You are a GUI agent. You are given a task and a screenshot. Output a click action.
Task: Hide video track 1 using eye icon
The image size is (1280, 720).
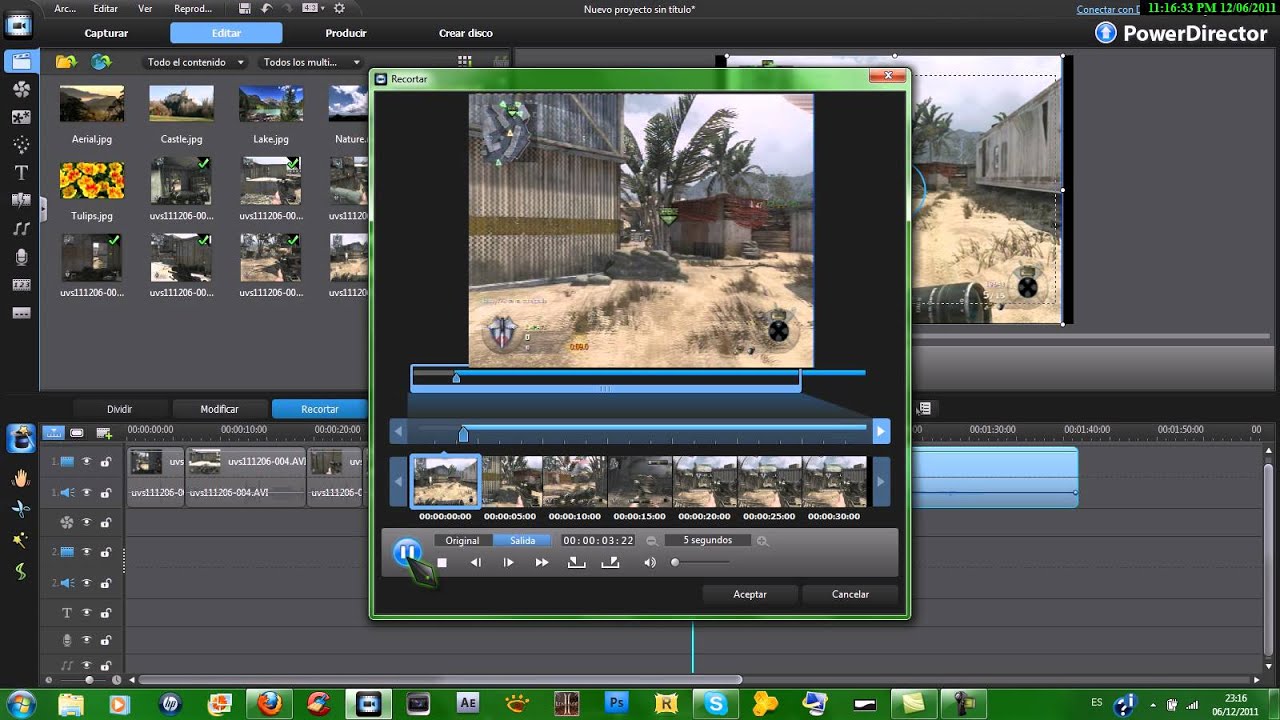tap(86, 462)
